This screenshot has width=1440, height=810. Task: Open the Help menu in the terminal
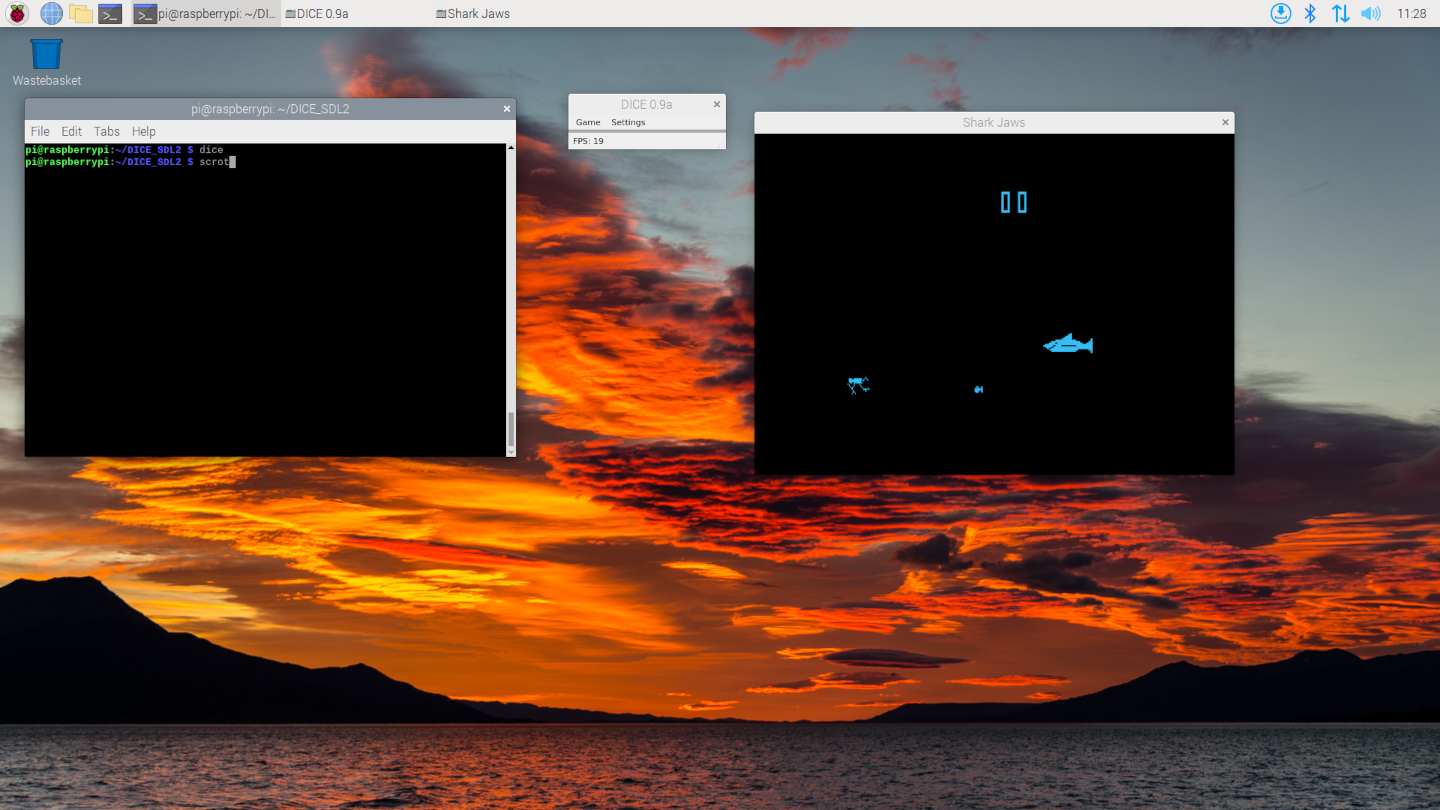144,131
